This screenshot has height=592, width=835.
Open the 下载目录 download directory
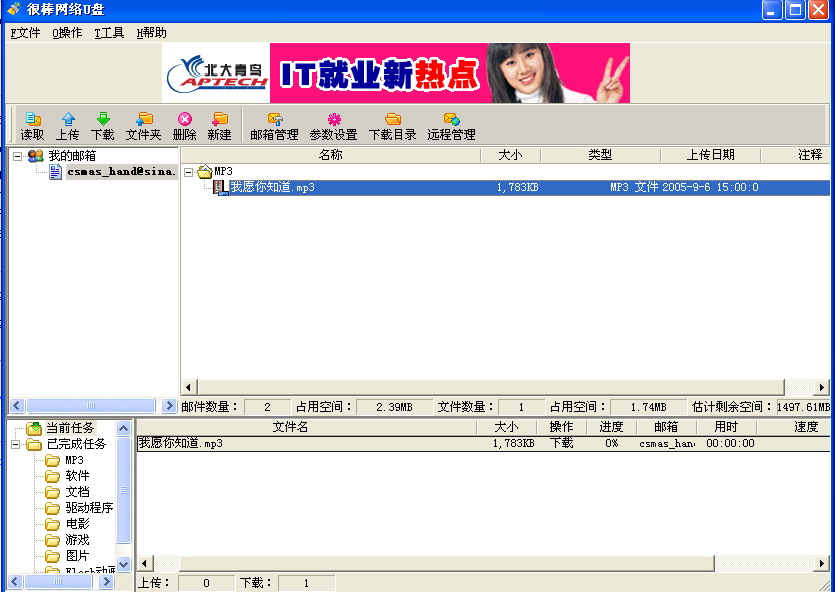tap(392, 125)
